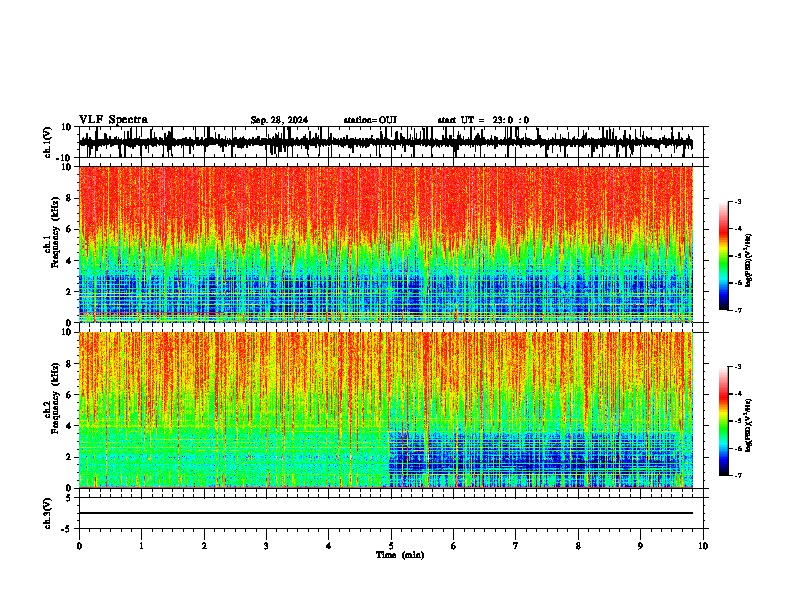The height and width of the screenshot is (612, 792).
Task: Click the "-7" label on ch.1 color scale
Action: [x=738, y=310]
